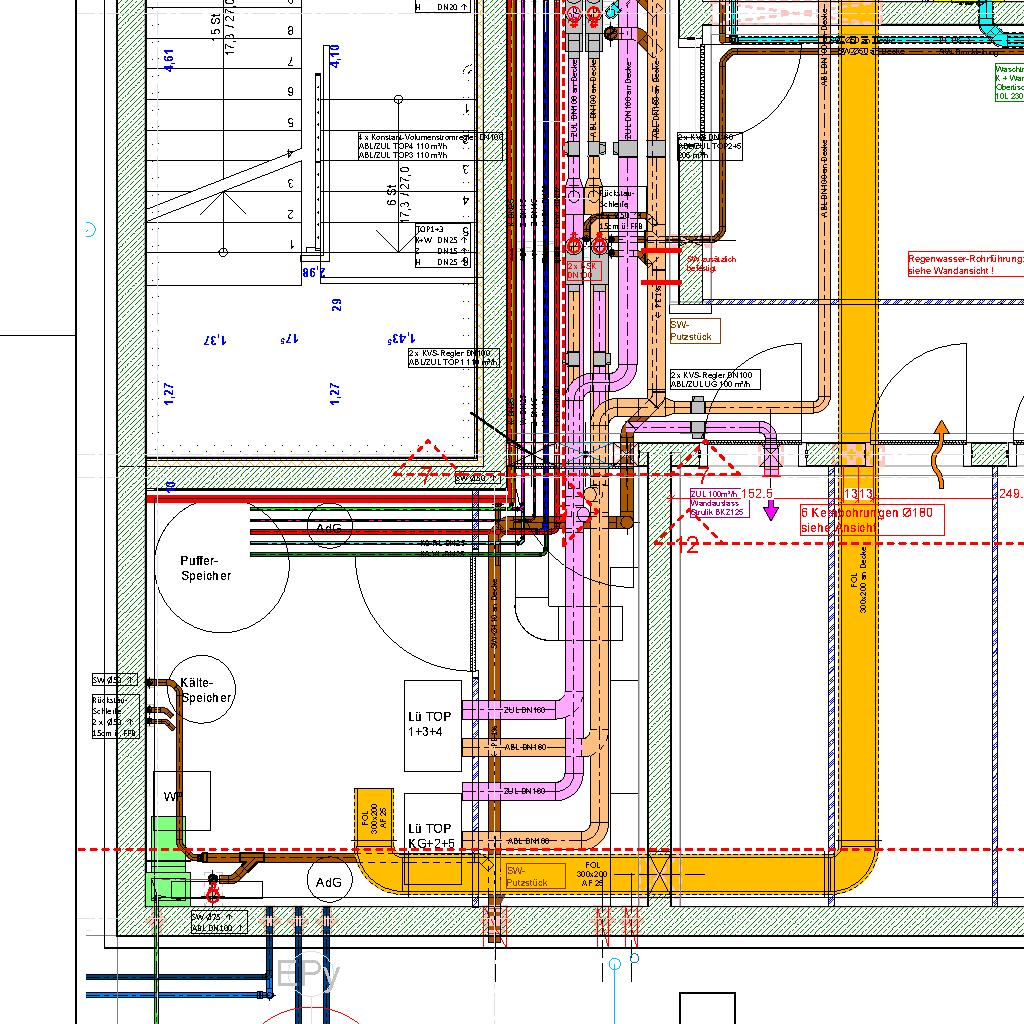Select the Lü TOP KG+2+5 unit box
The image size is (1024, 1024).
point(433,837)
